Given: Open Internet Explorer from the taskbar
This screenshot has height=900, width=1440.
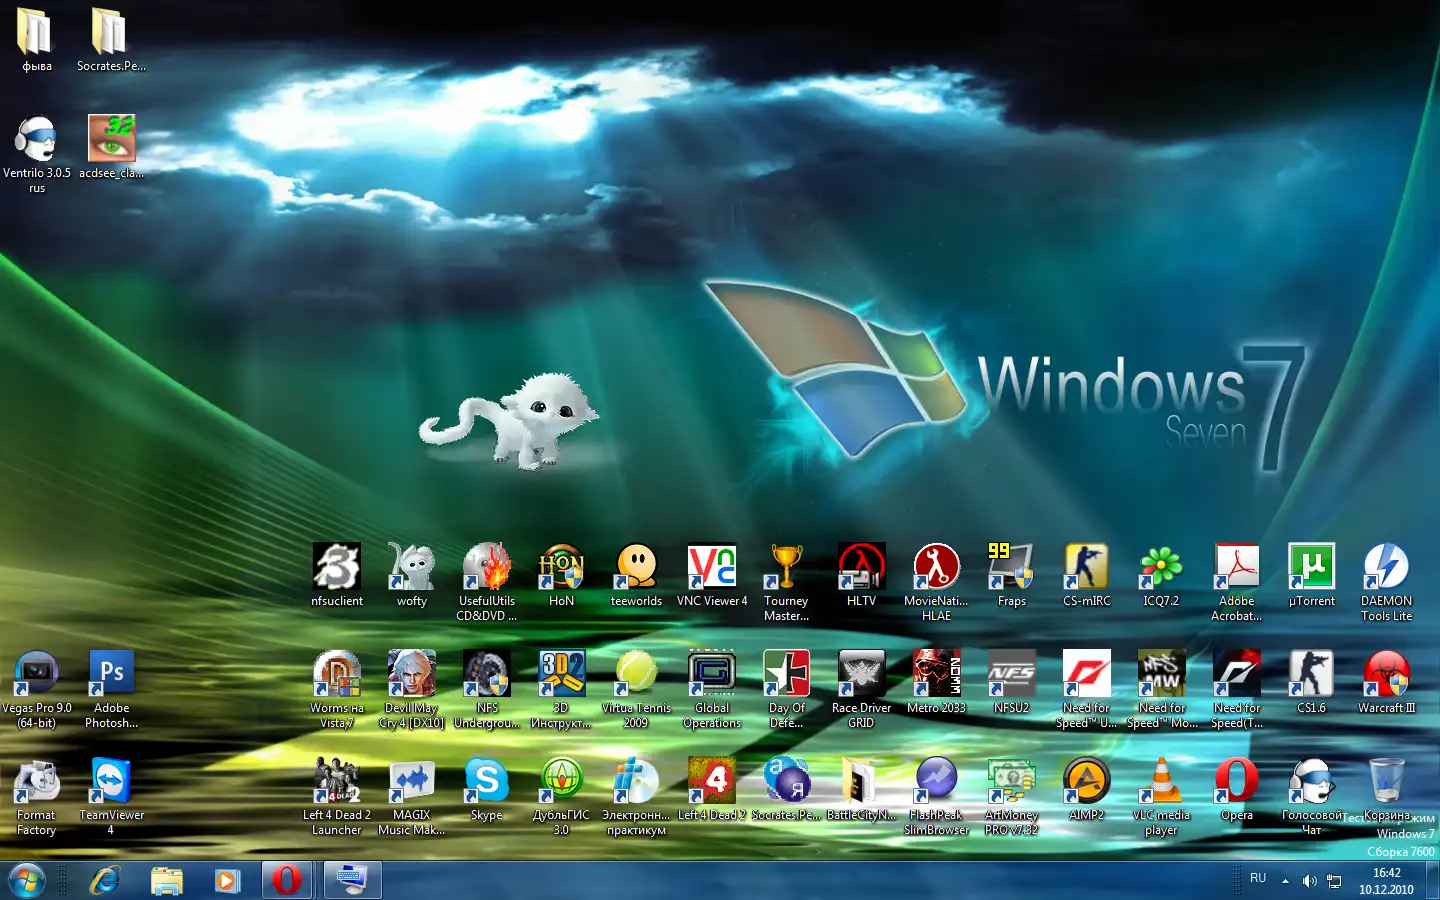Looking at the screenshot, I should 105,881.
